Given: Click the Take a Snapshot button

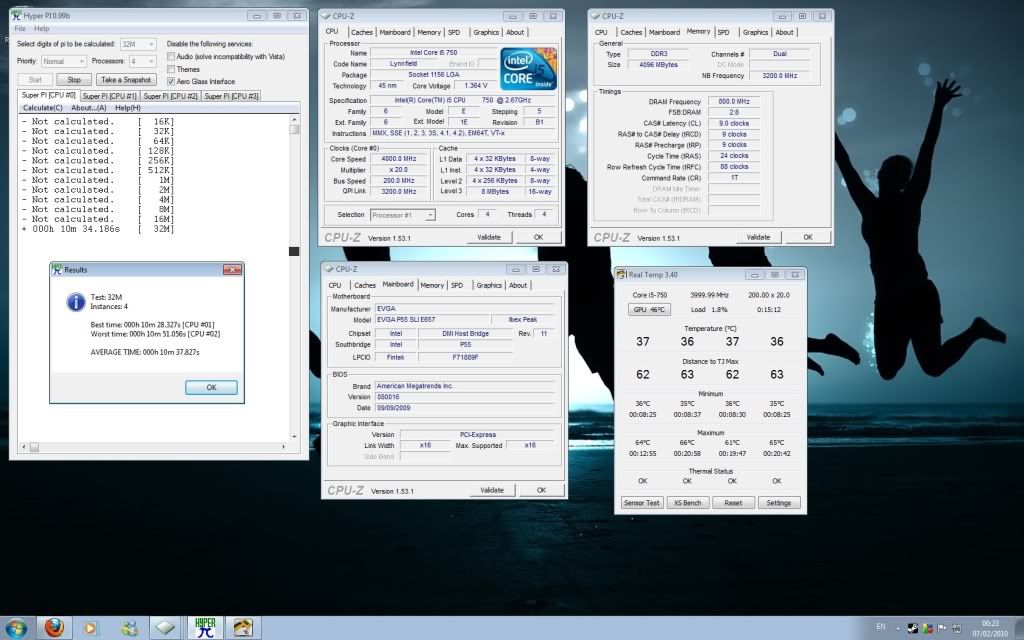Looking at the screenshot, I should click(x=125, y=79).
